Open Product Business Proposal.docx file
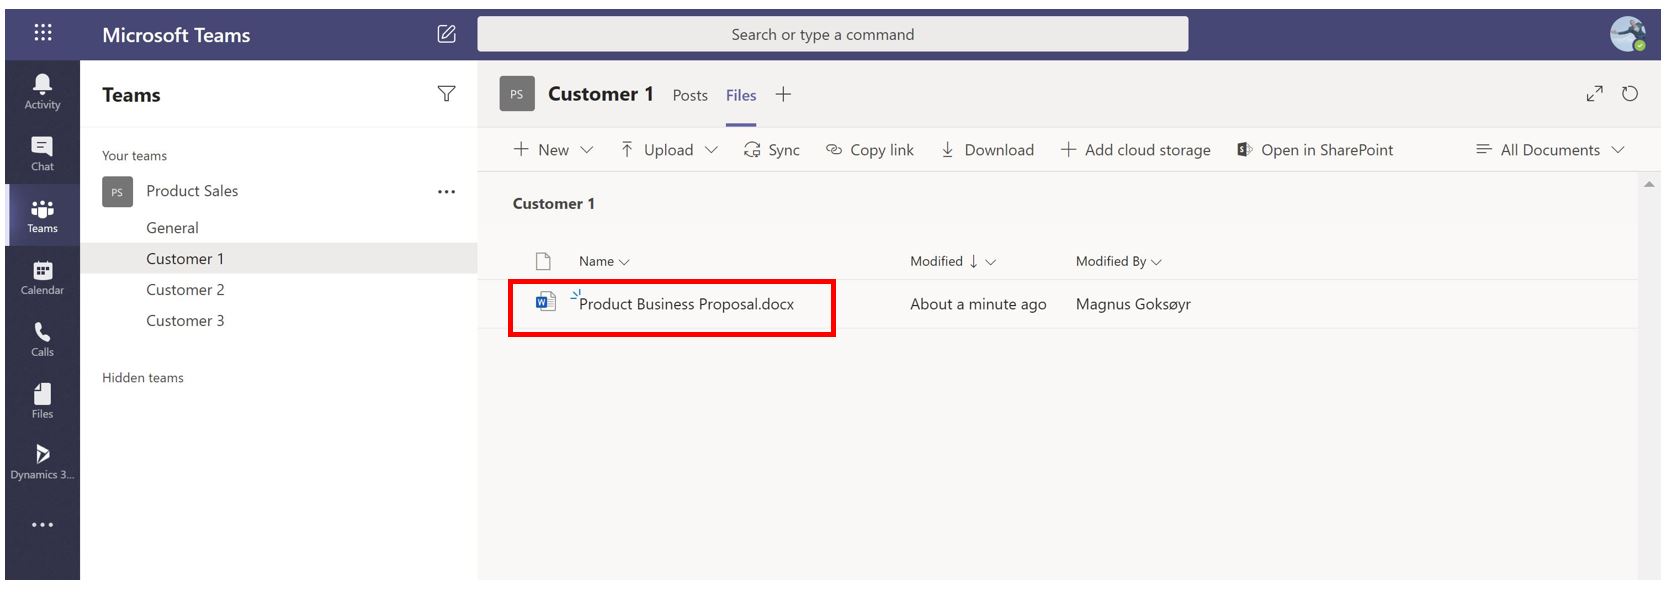The width and height of the screenshot is (1670, 594). click(686, 304)
